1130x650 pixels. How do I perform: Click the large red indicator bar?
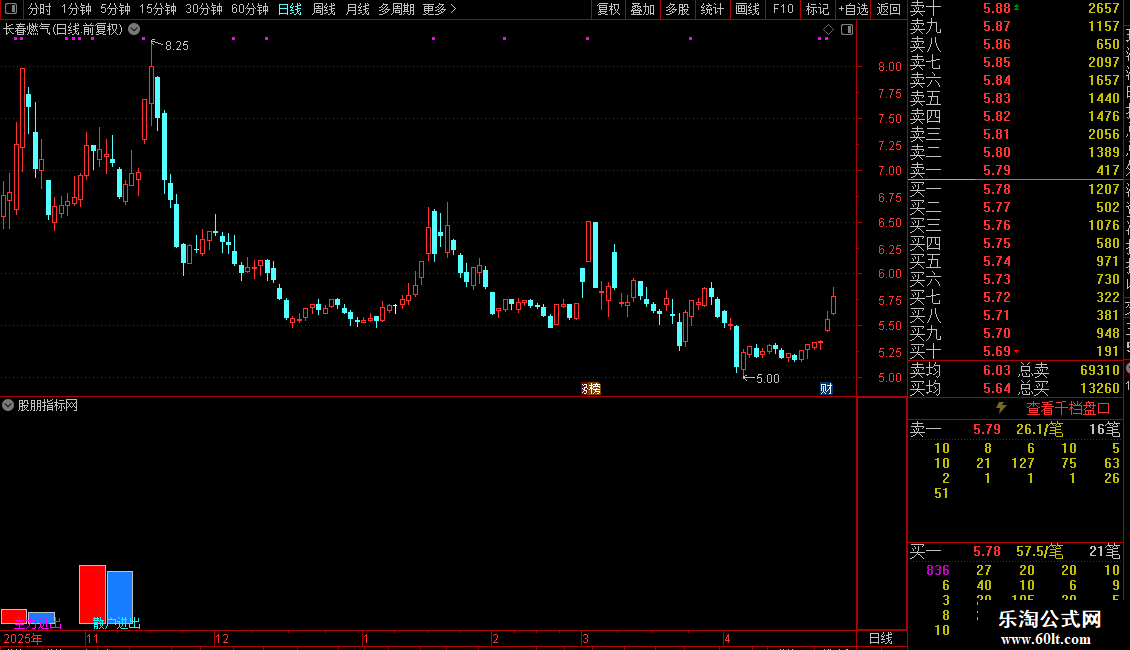(x=92, y=594)
